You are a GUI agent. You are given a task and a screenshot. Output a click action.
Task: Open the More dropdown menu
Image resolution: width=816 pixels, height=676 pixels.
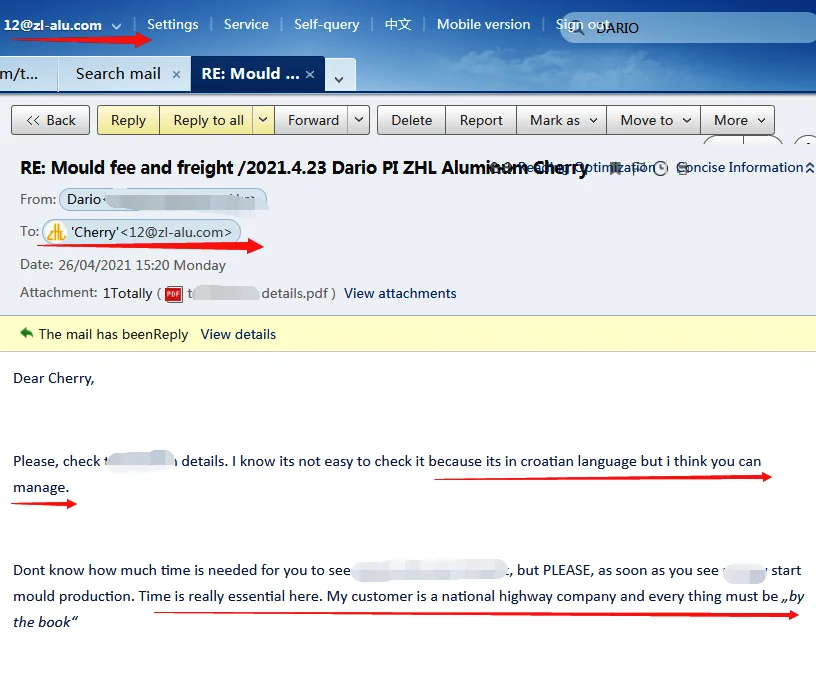tap(737, 120)
